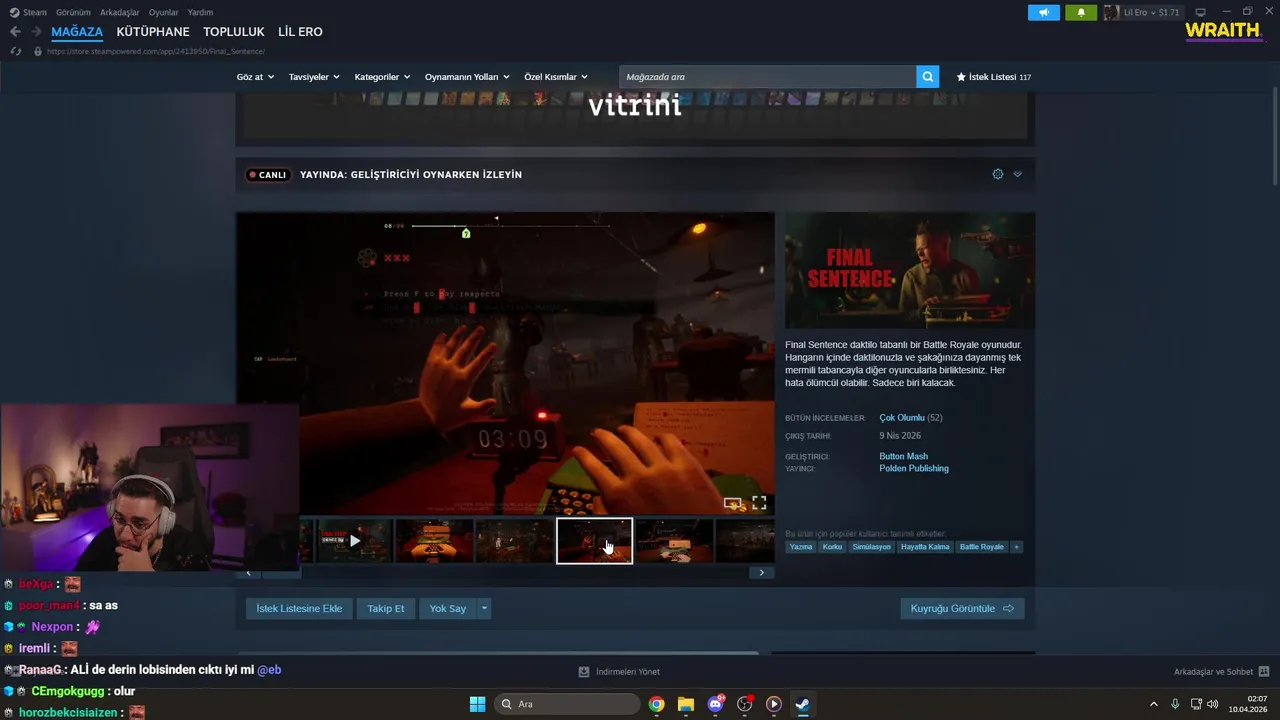1280x720 pixels.
Task: Show more tags with plus button
Action: [1017, 547]
